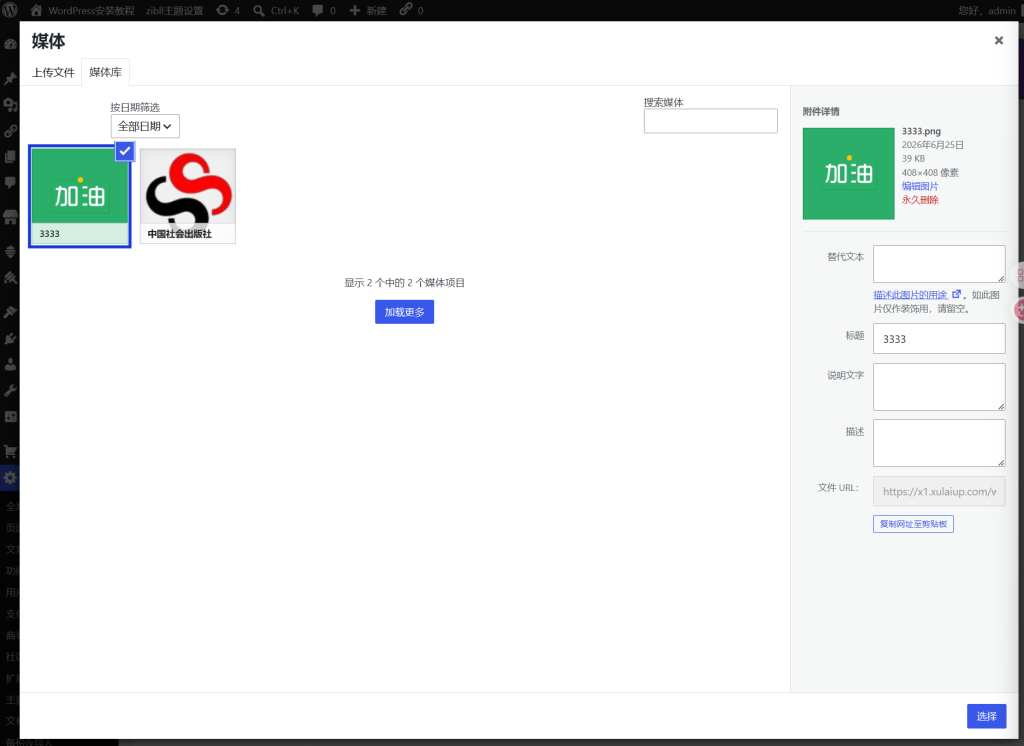
Task: Open the Ctrl+K search icon
Action: [x=259, y=10]
